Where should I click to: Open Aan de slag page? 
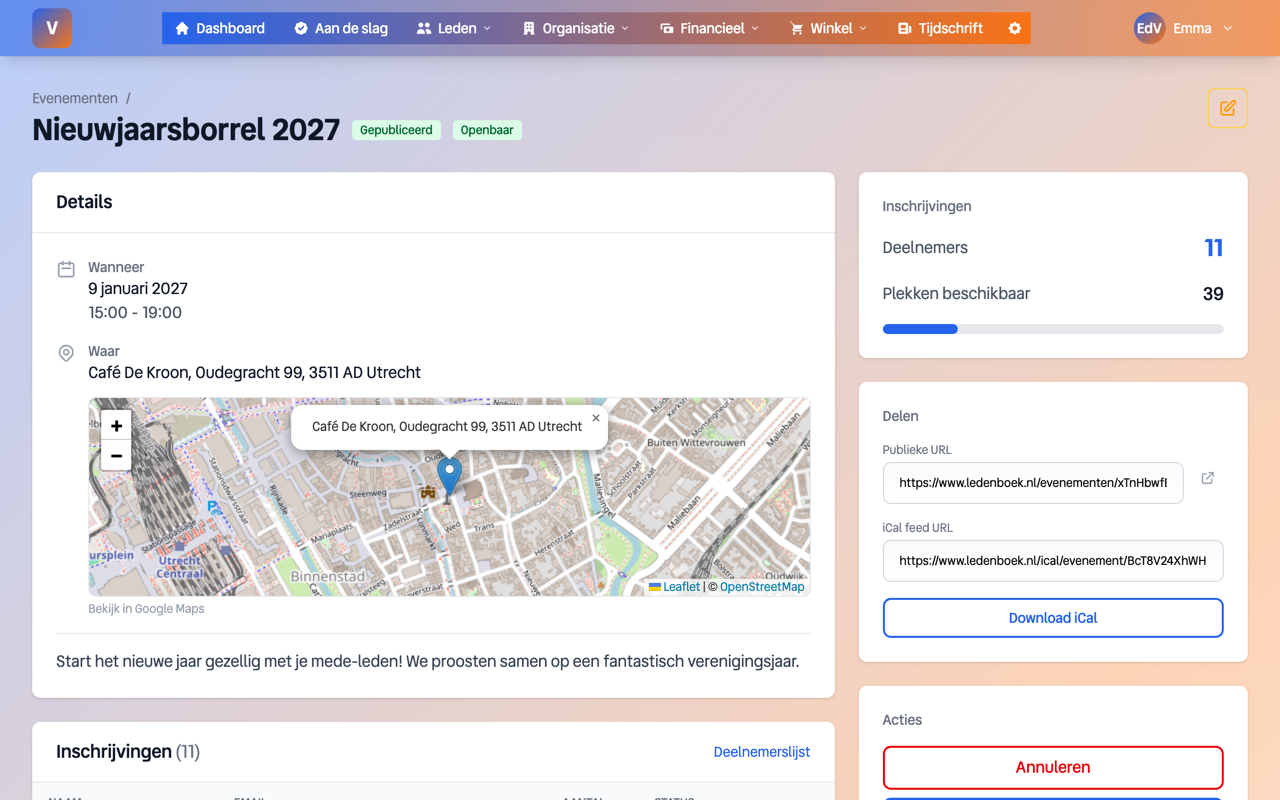341,28
